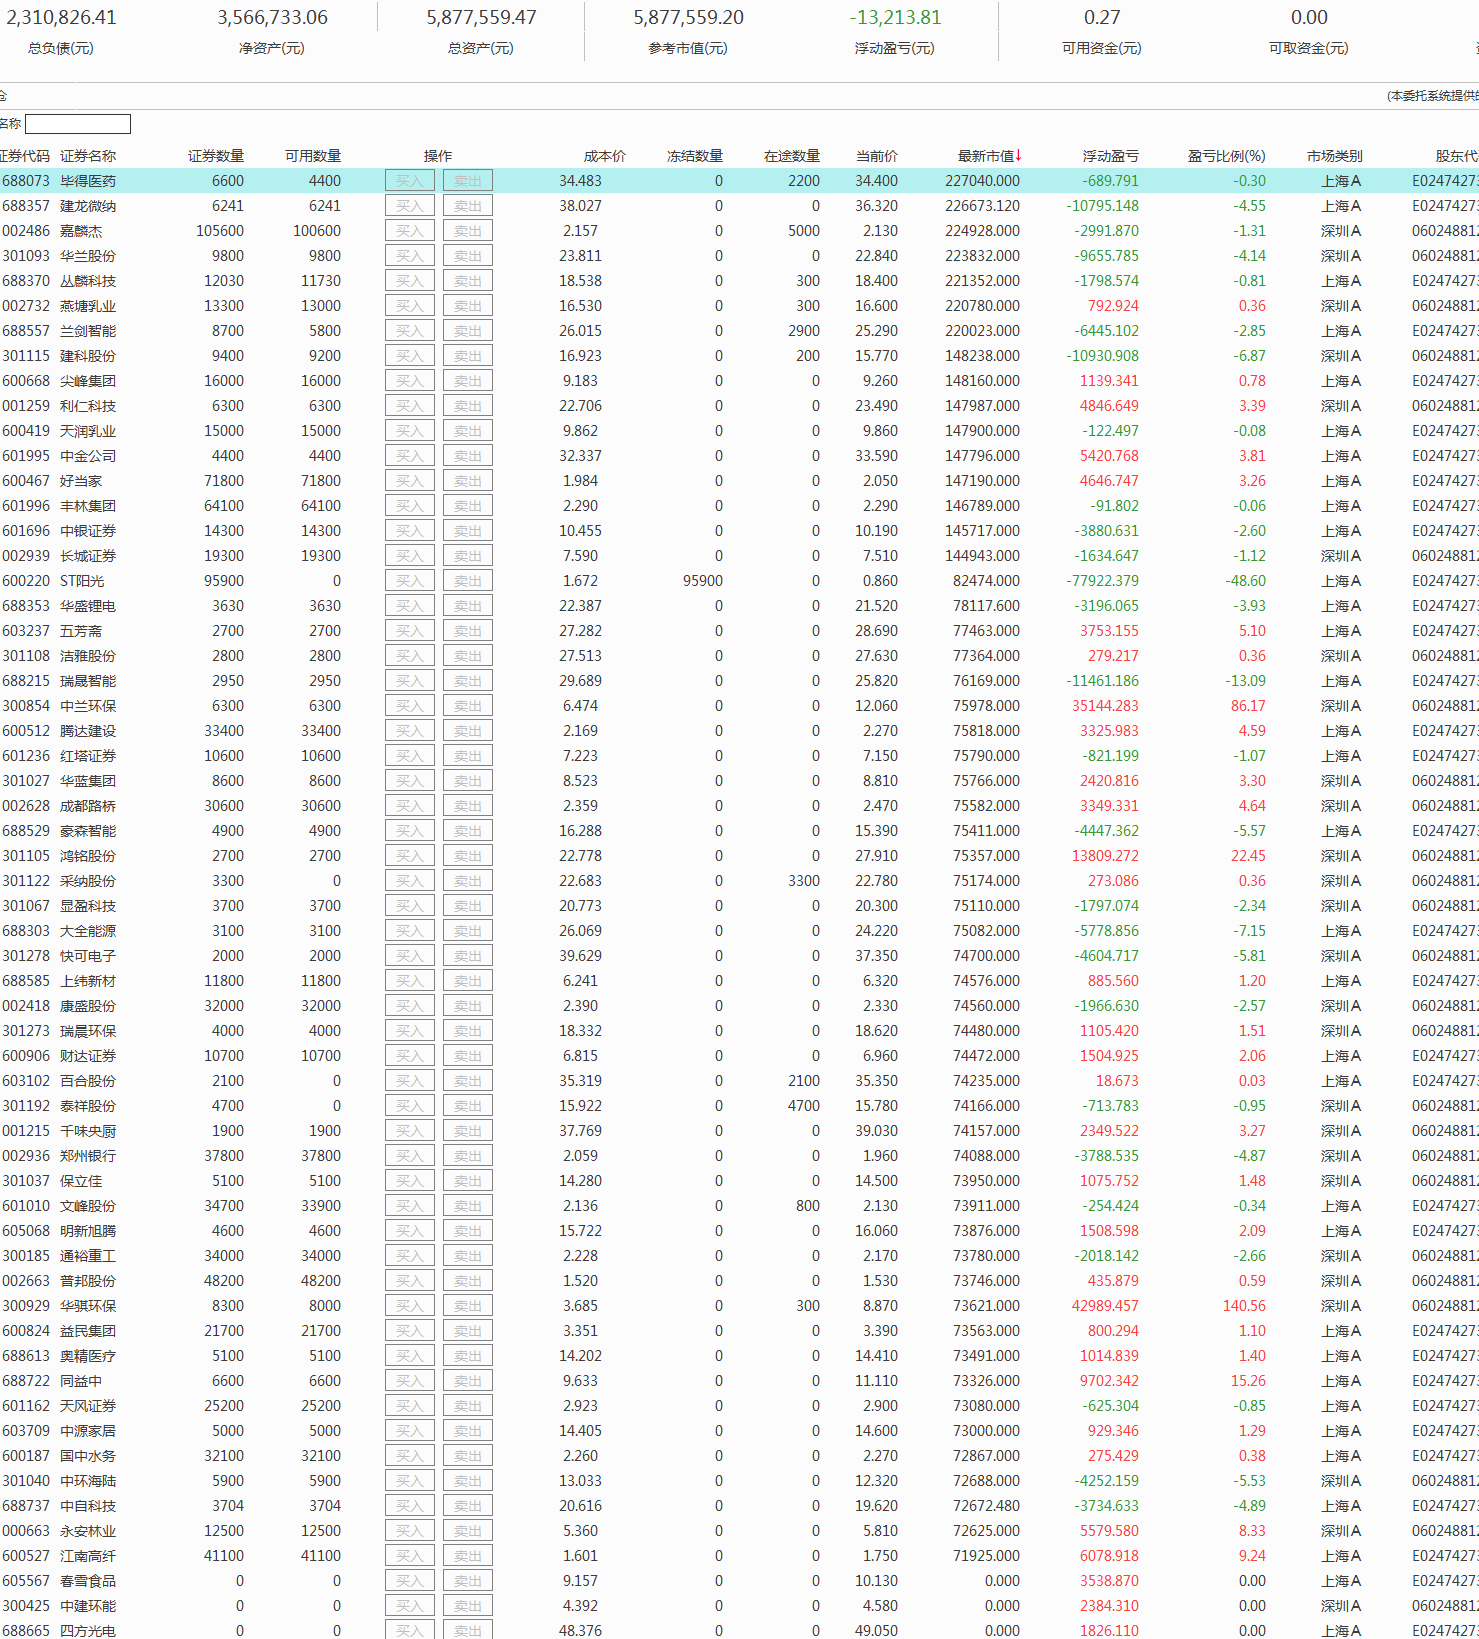Sort by 冻结数量 column header
Screen dimensions: 1479x1639
click(x=695, y=156)
